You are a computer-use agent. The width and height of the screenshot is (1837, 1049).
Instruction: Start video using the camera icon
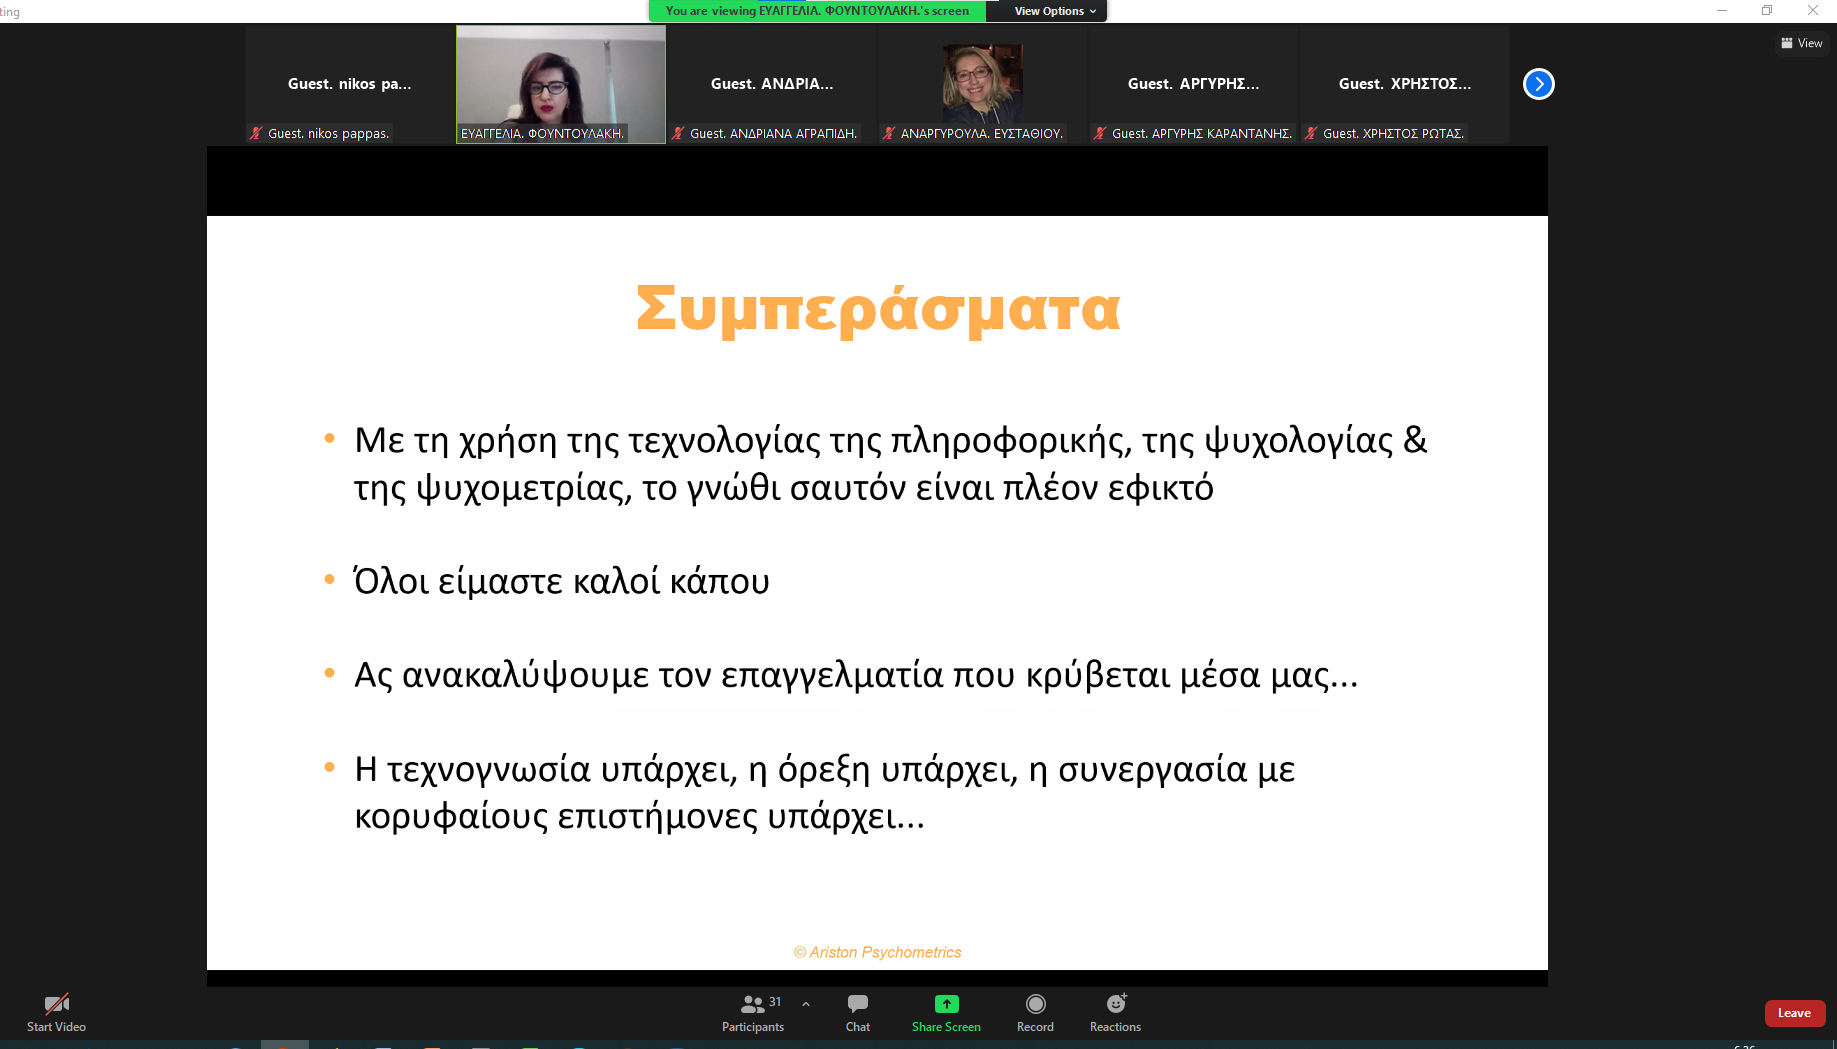tap(57, 1004)
